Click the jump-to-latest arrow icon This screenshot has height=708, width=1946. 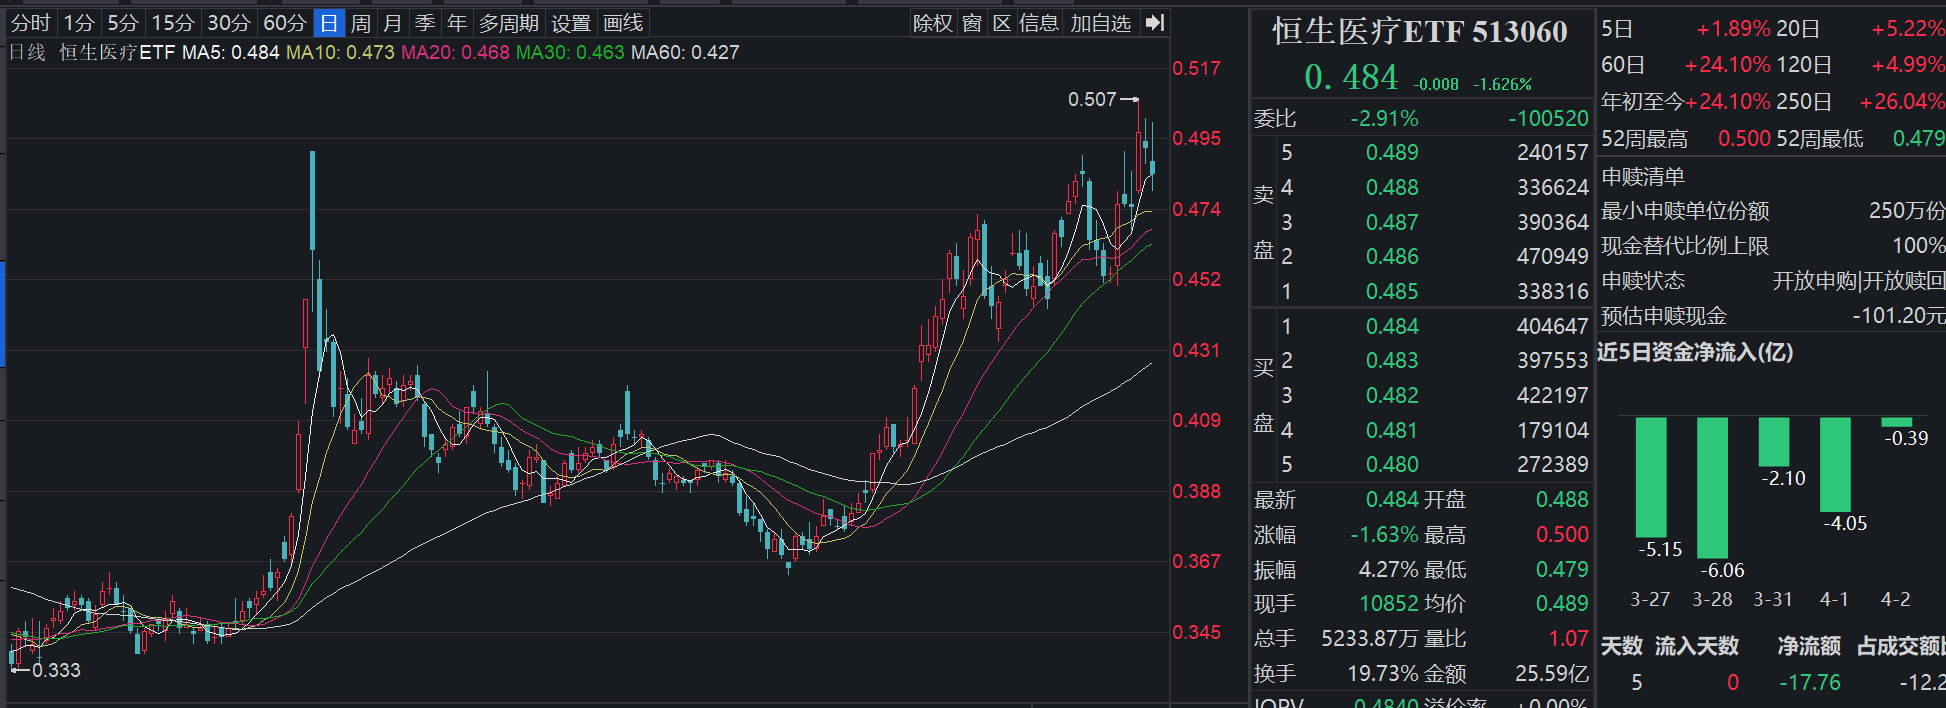pyautogui.click(x=1155, y=23)
